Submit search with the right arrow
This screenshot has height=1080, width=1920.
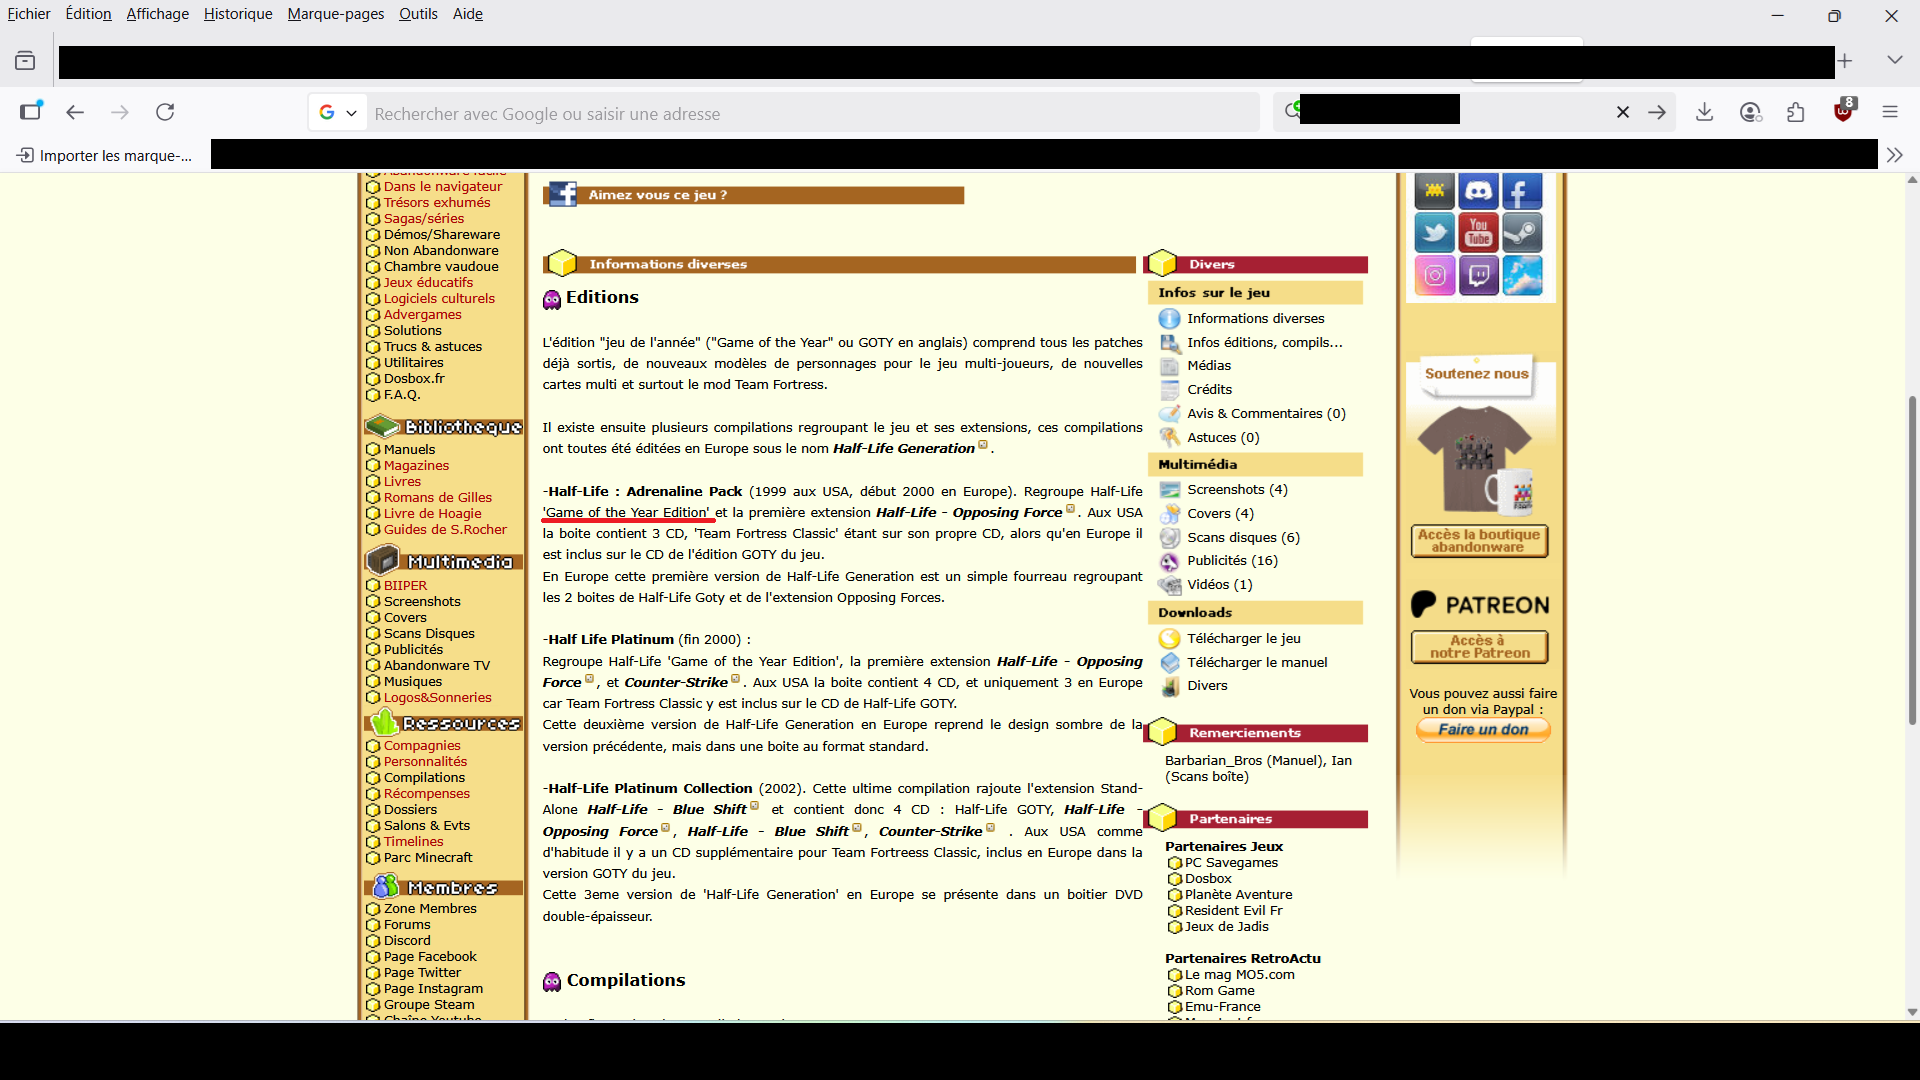click(x=1657, y=112)
